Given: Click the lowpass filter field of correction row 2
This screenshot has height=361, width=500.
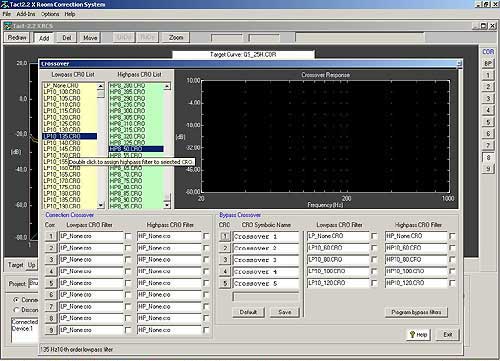Looking at the screenshot, I should (91, 248).
